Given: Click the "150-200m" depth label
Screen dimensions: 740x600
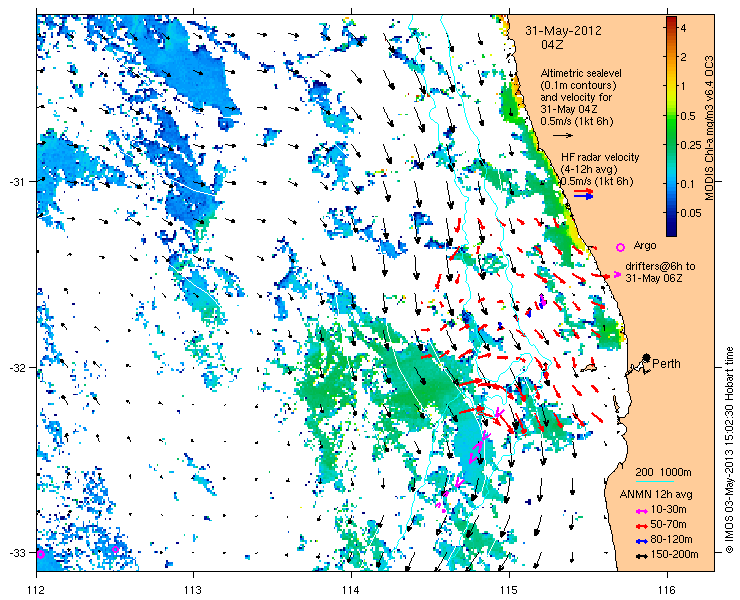Looking at the screenshot, I should point(674,555).
